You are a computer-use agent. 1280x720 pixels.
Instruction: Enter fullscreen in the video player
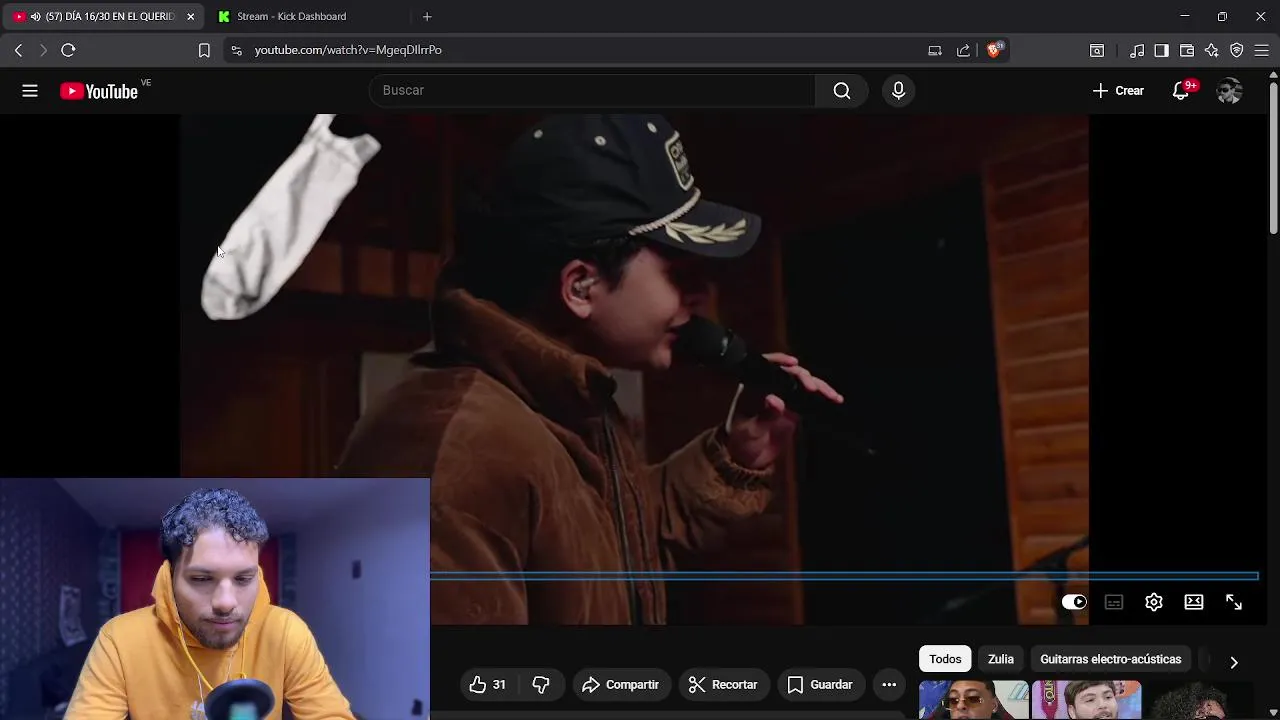tap(1234, 602)
